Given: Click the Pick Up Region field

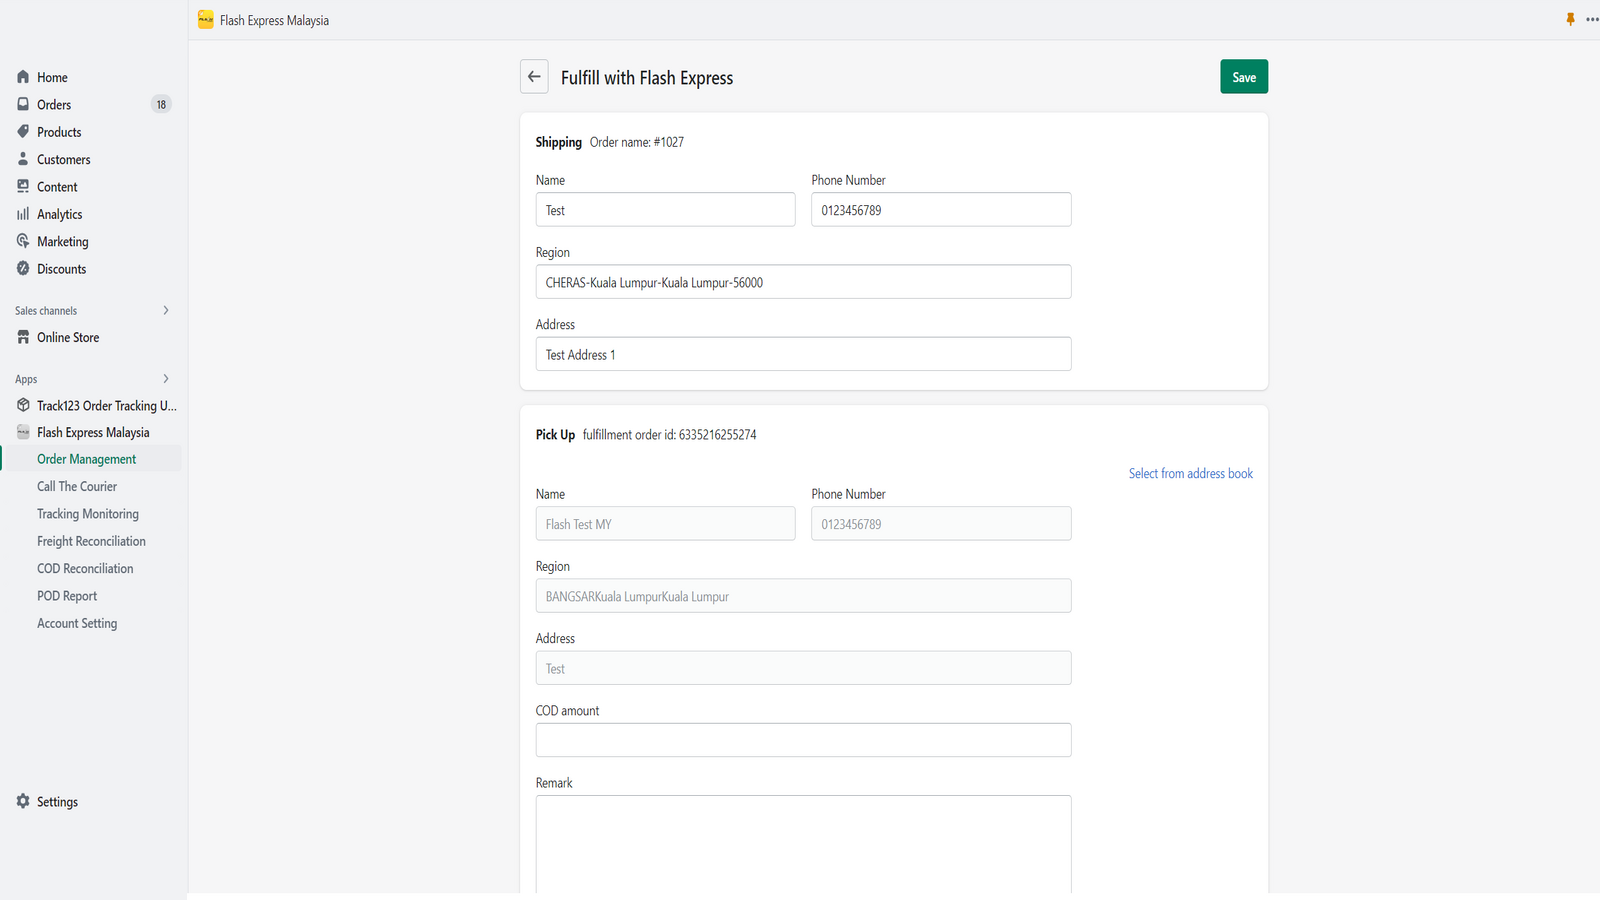Looking at the screenshot, I should click(x=803, y=596).
